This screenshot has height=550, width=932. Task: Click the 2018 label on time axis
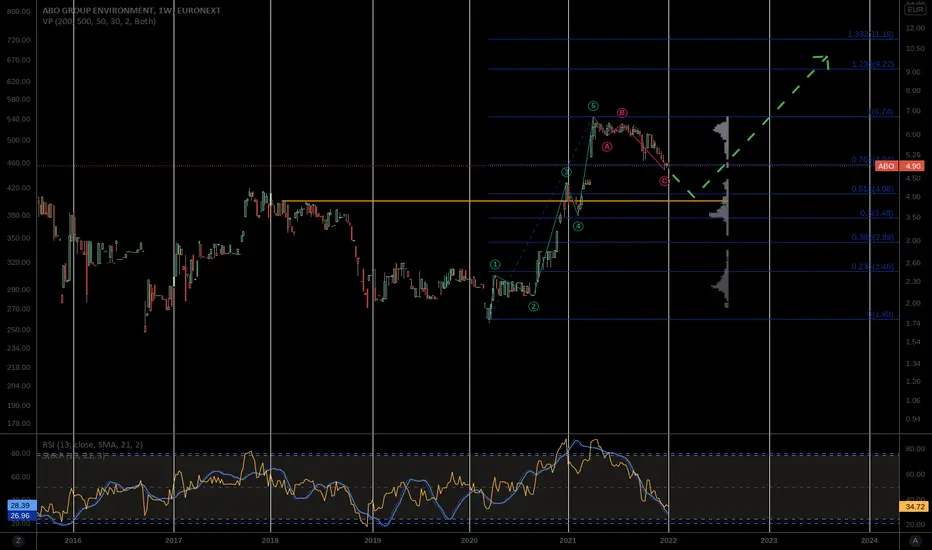pyautogui.click(x=270, y=540)
